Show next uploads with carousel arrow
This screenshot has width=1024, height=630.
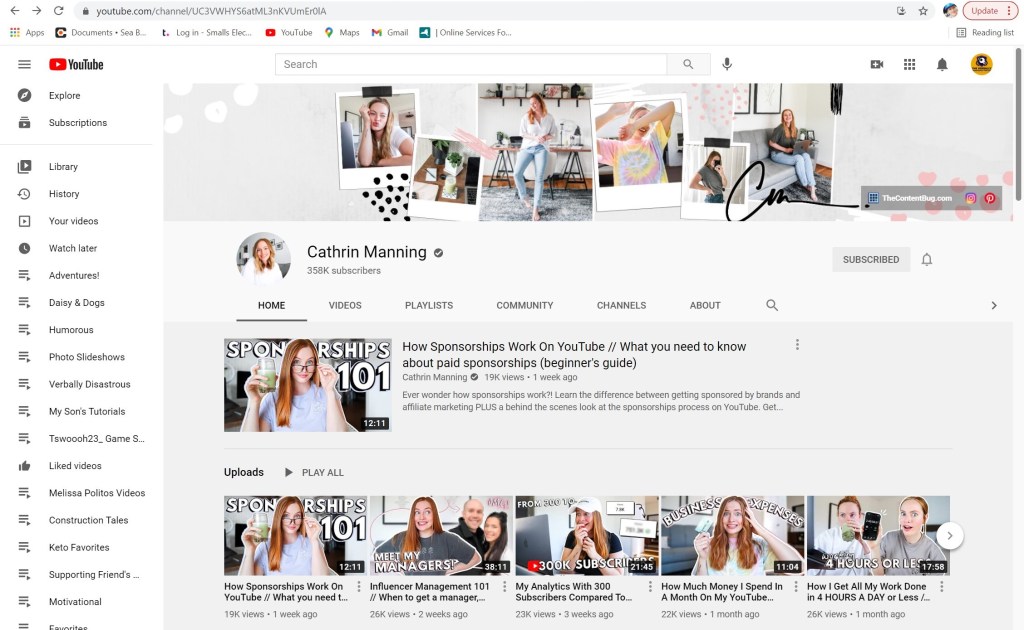(950, 536)
